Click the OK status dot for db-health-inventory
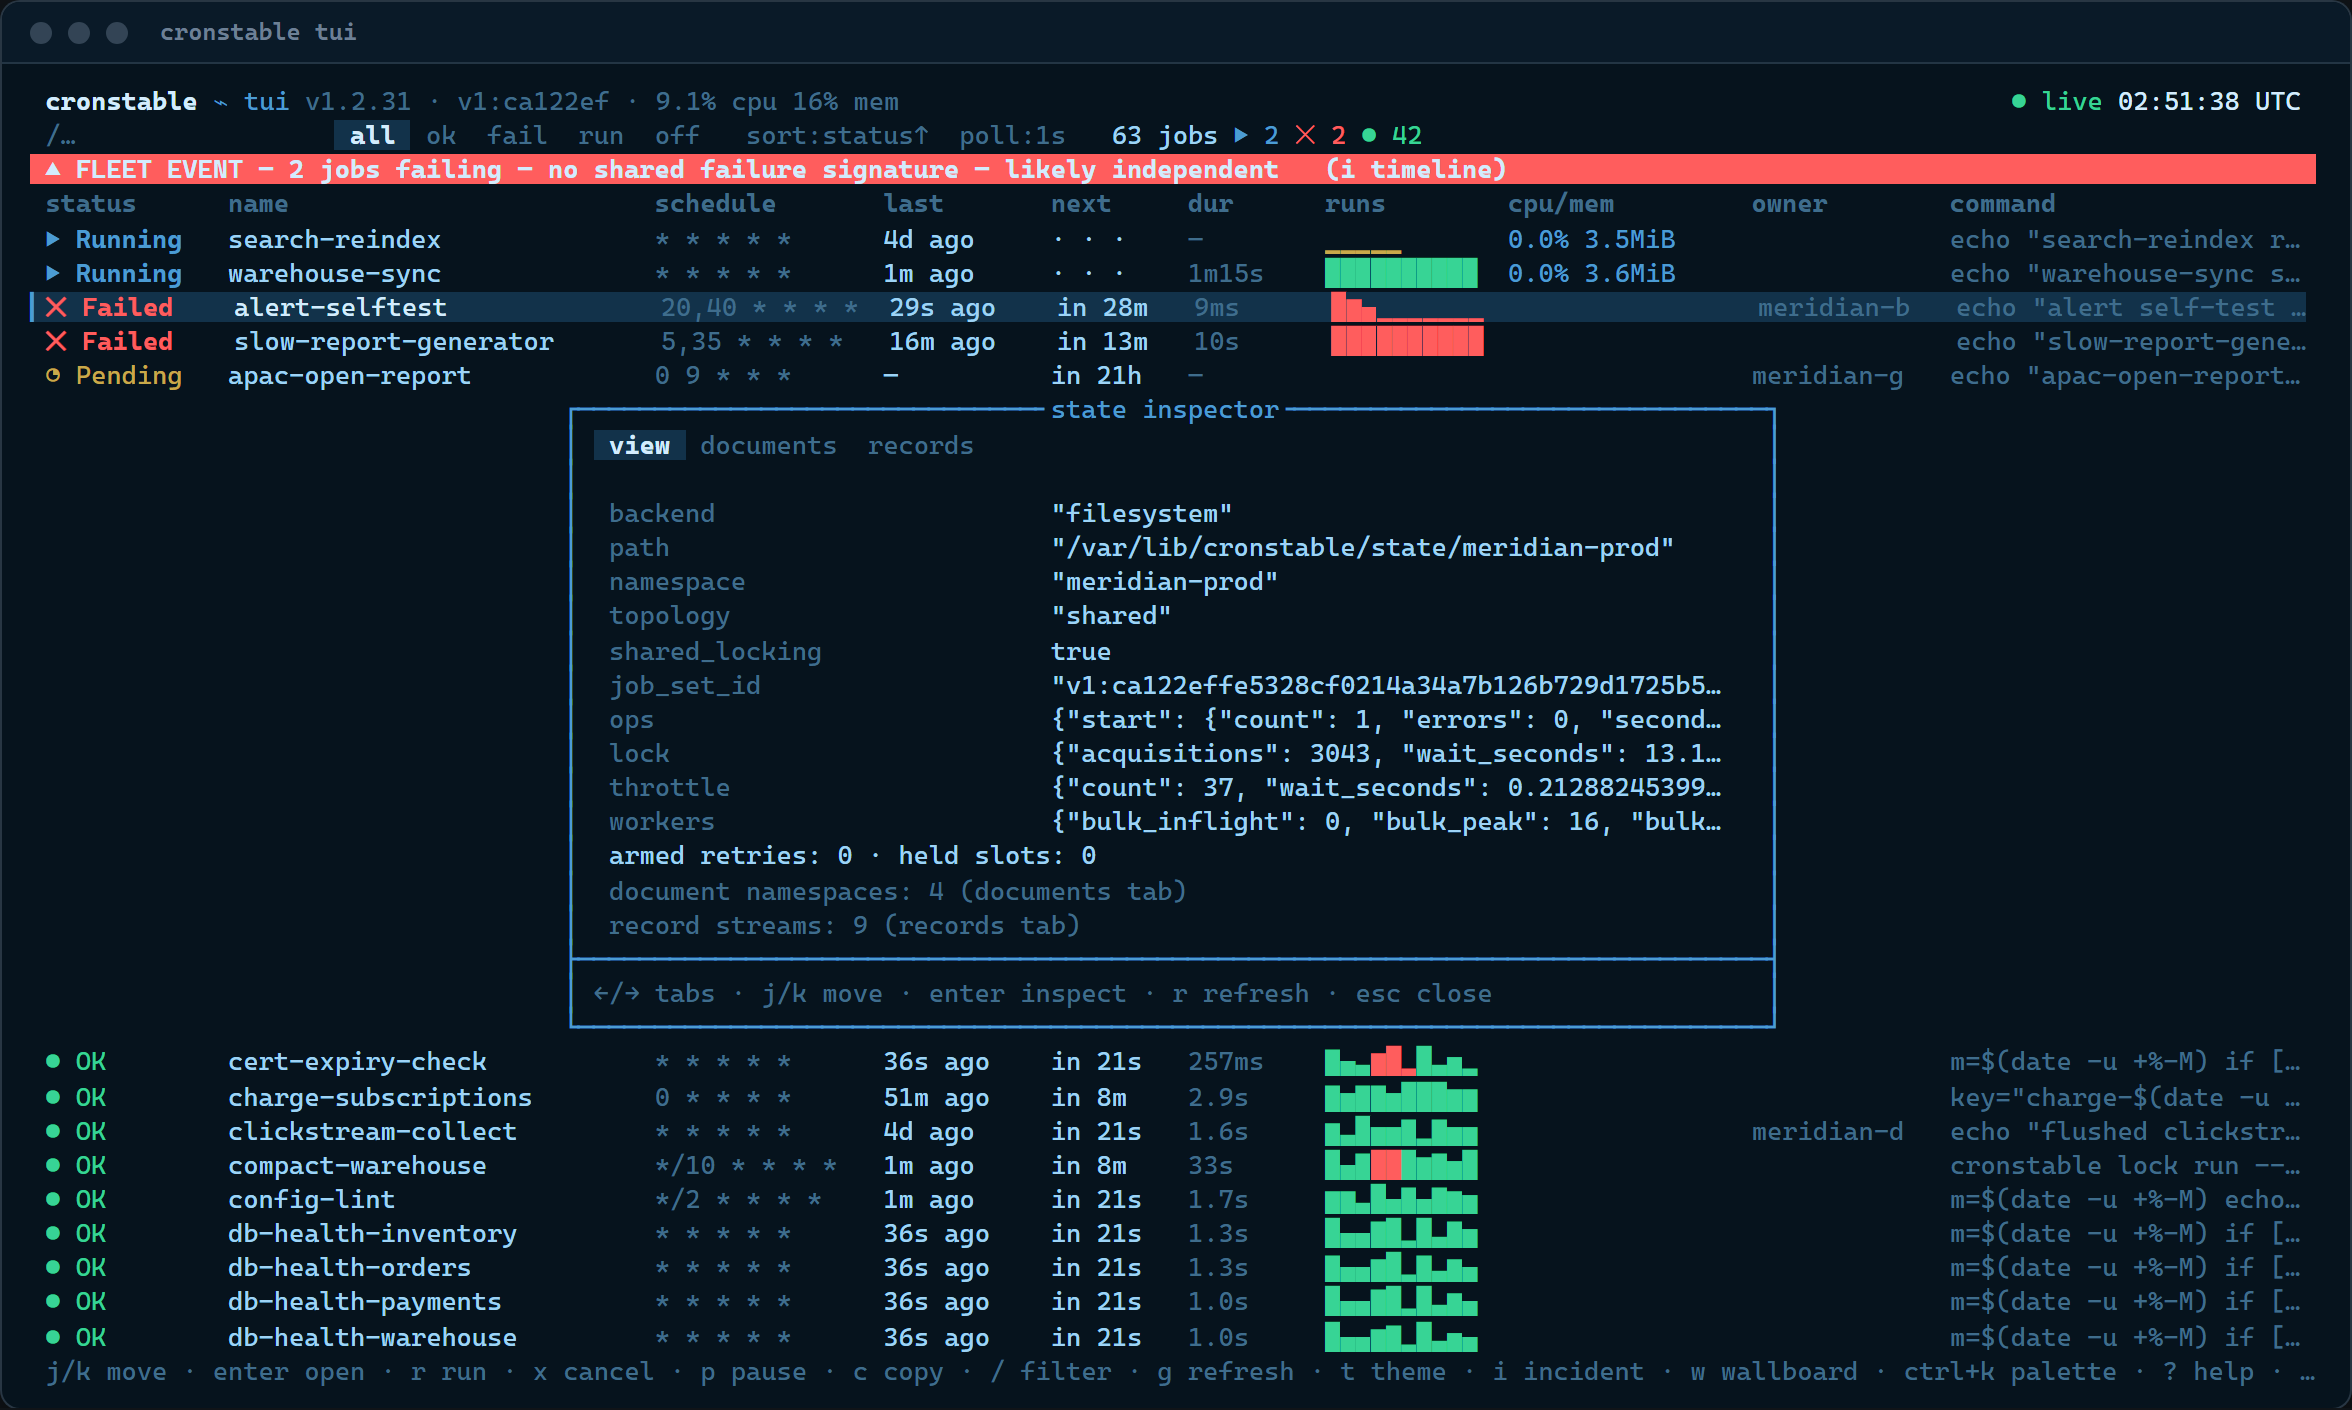The height and width of the screenshot is (1410, 2352). [x=53, y=1233]
